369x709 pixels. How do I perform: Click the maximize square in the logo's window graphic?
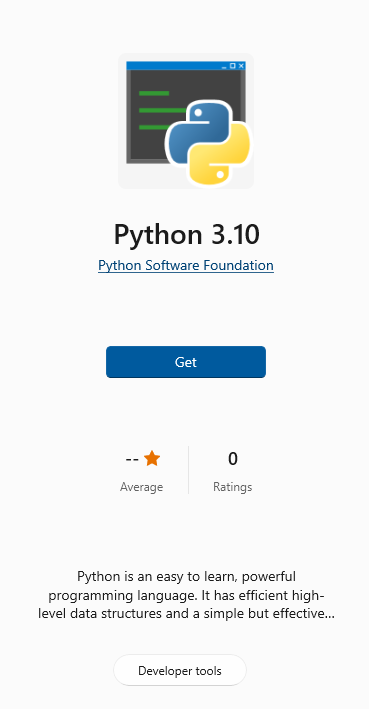point(232,66)
